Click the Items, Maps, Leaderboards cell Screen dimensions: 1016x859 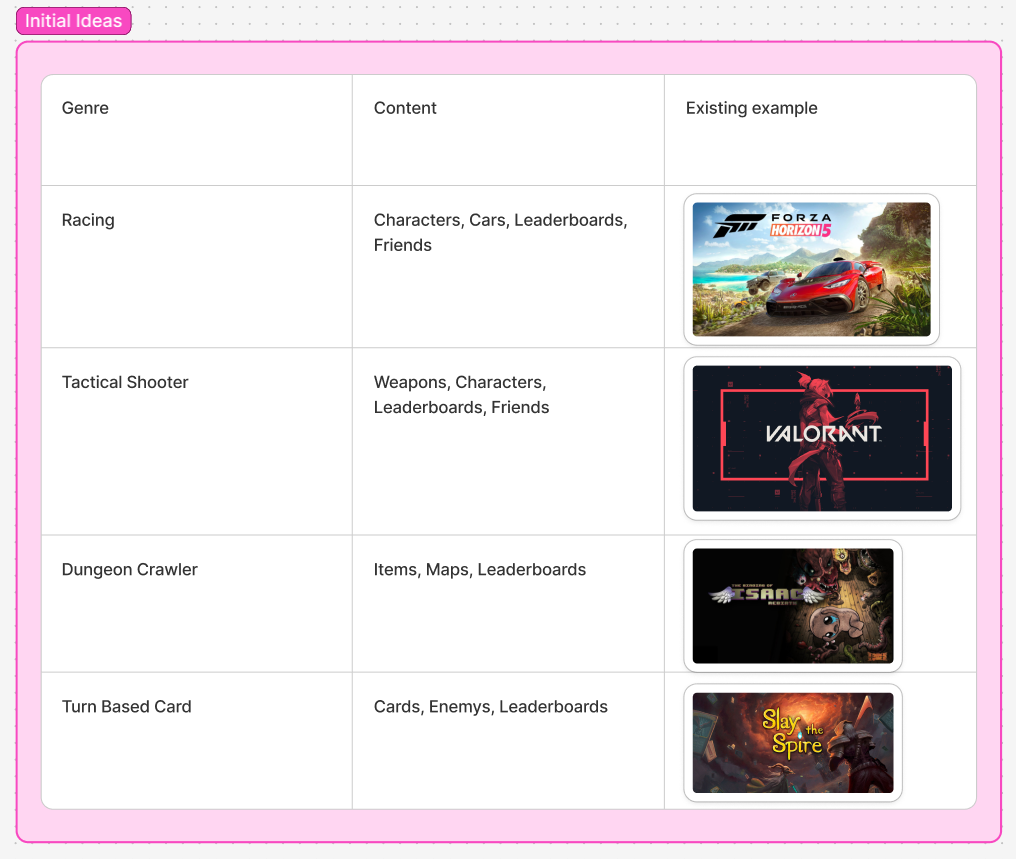(x=479, y=569)
